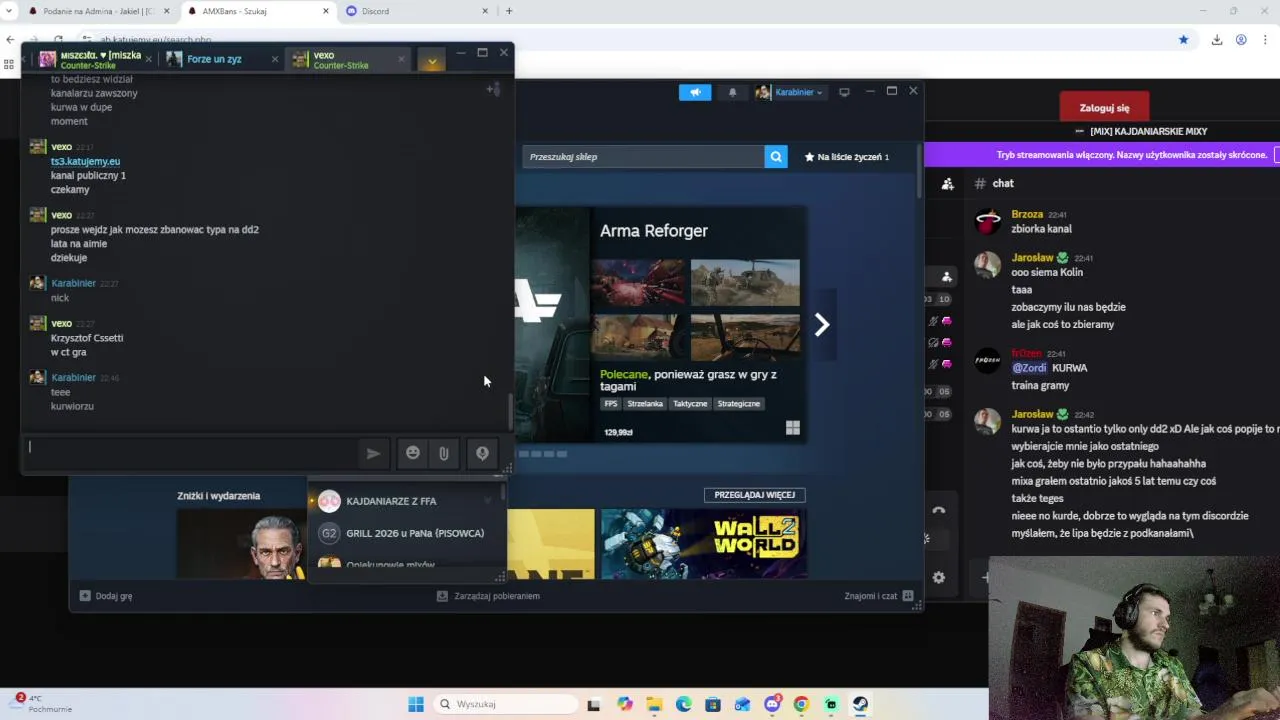Open the emoticon picker in Steam chat
Screen dimensions: 1280x720
pyautogui.click(x=412, y=453)
